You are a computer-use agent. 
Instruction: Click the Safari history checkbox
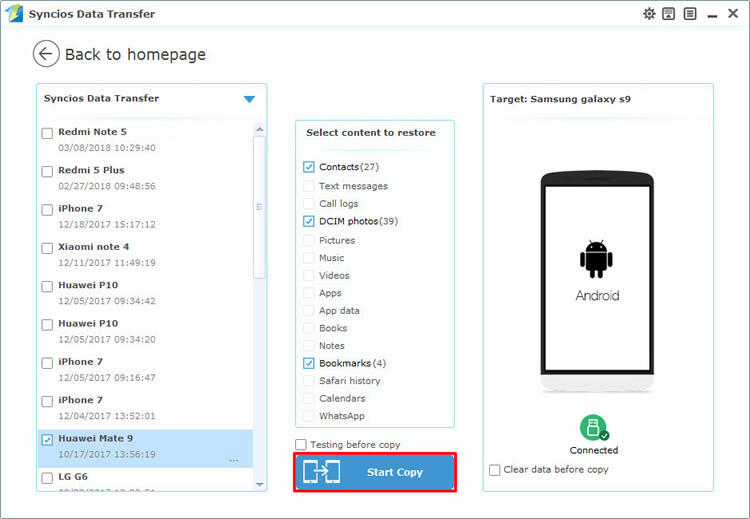(x=309, y=381)
